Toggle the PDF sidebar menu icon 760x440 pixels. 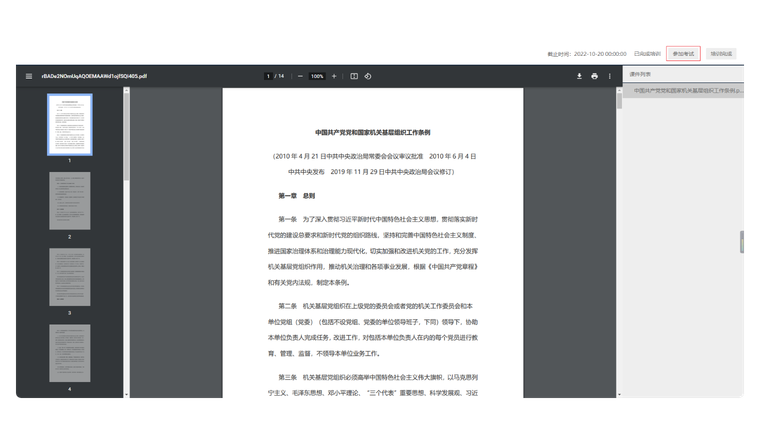tap(29, 76)
